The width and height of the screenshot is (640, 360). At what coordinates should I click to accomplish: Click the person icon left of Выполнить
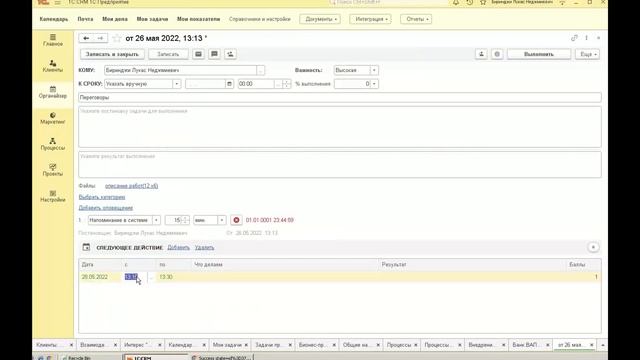(481, 54)
